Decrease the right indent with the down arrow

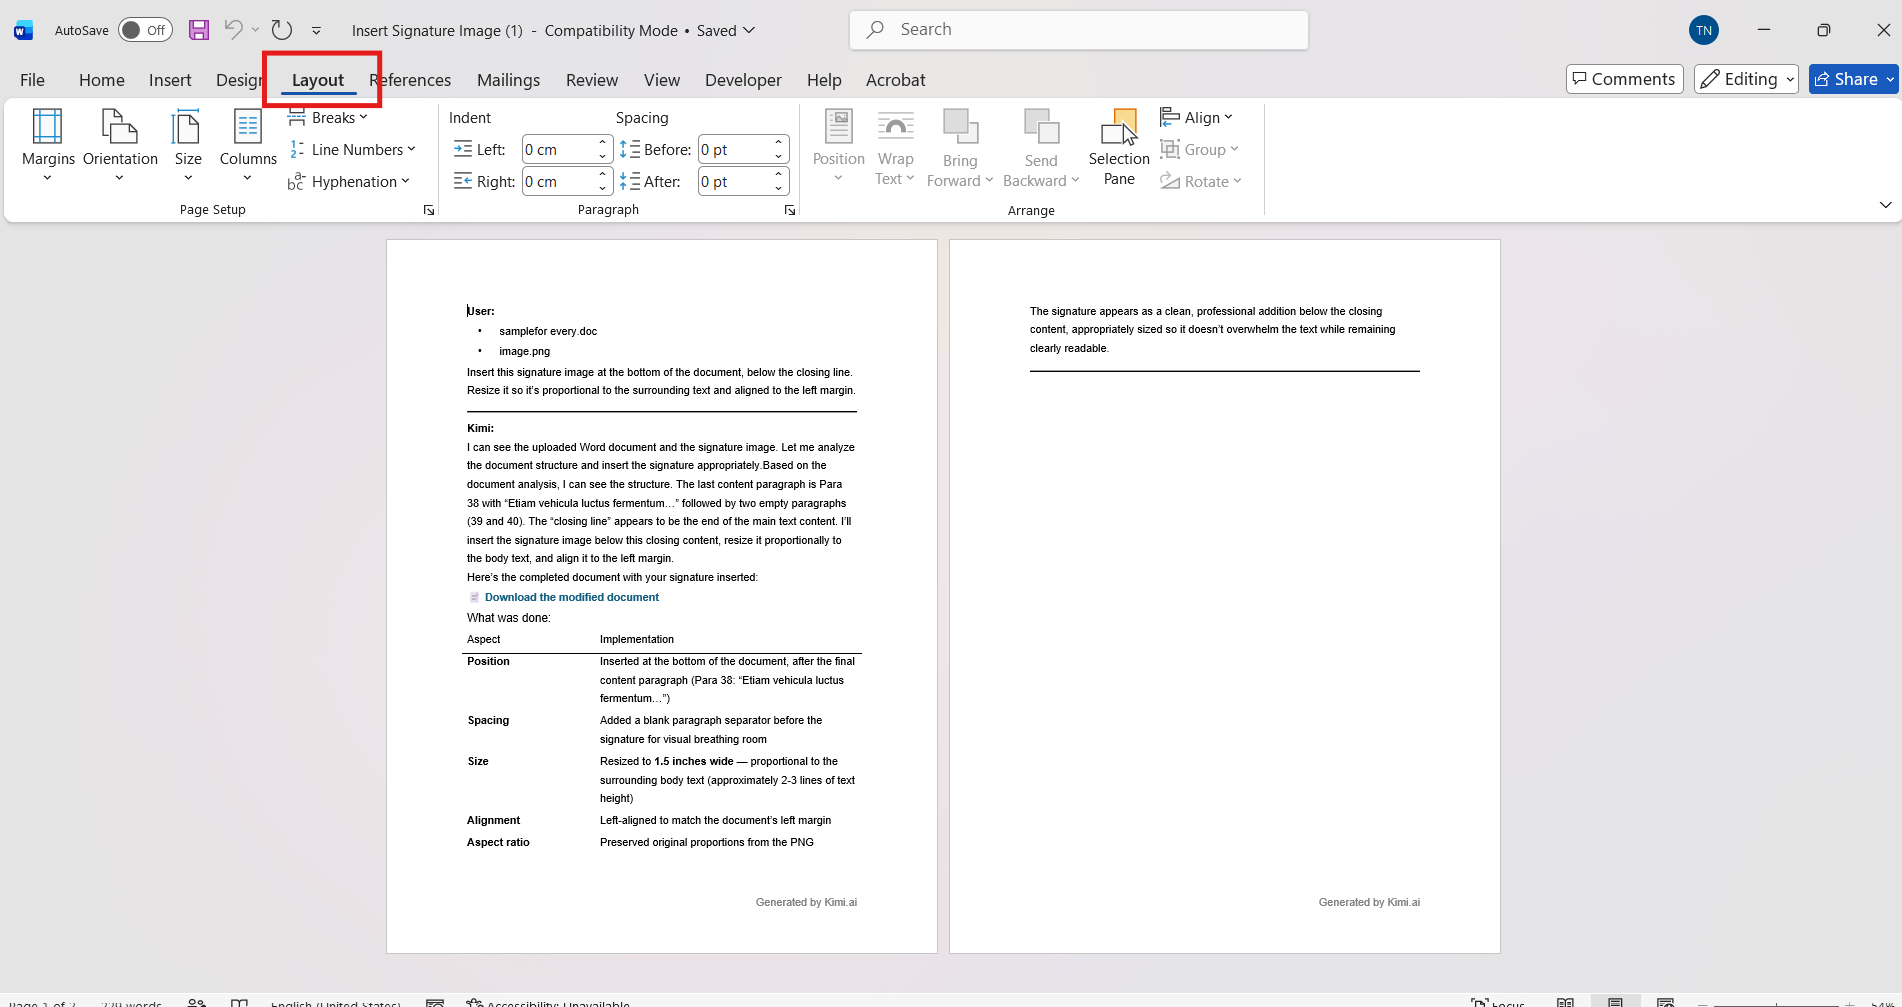pyautogui.click(x=602, y=189)
